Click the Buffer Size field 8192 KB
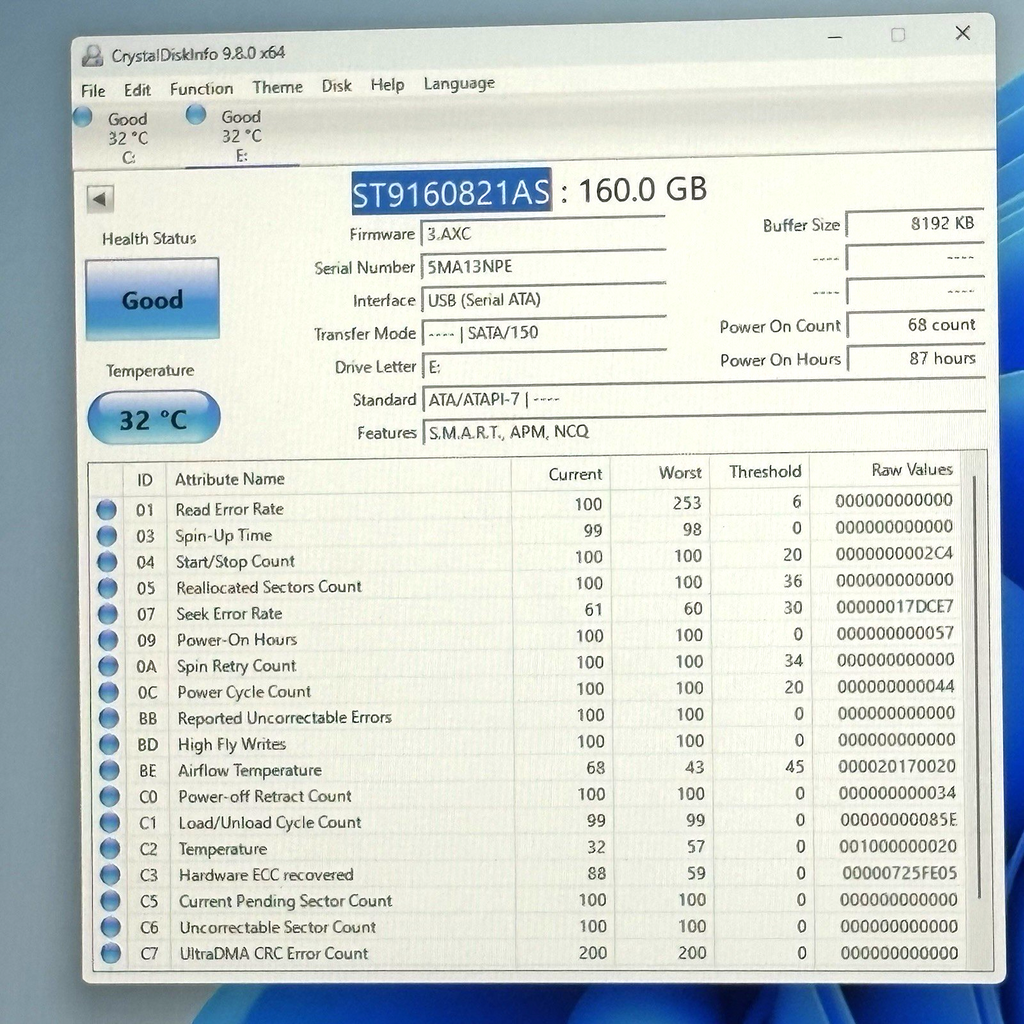The height and width of the screenshot is (1024, 1024). pos(915,224)
